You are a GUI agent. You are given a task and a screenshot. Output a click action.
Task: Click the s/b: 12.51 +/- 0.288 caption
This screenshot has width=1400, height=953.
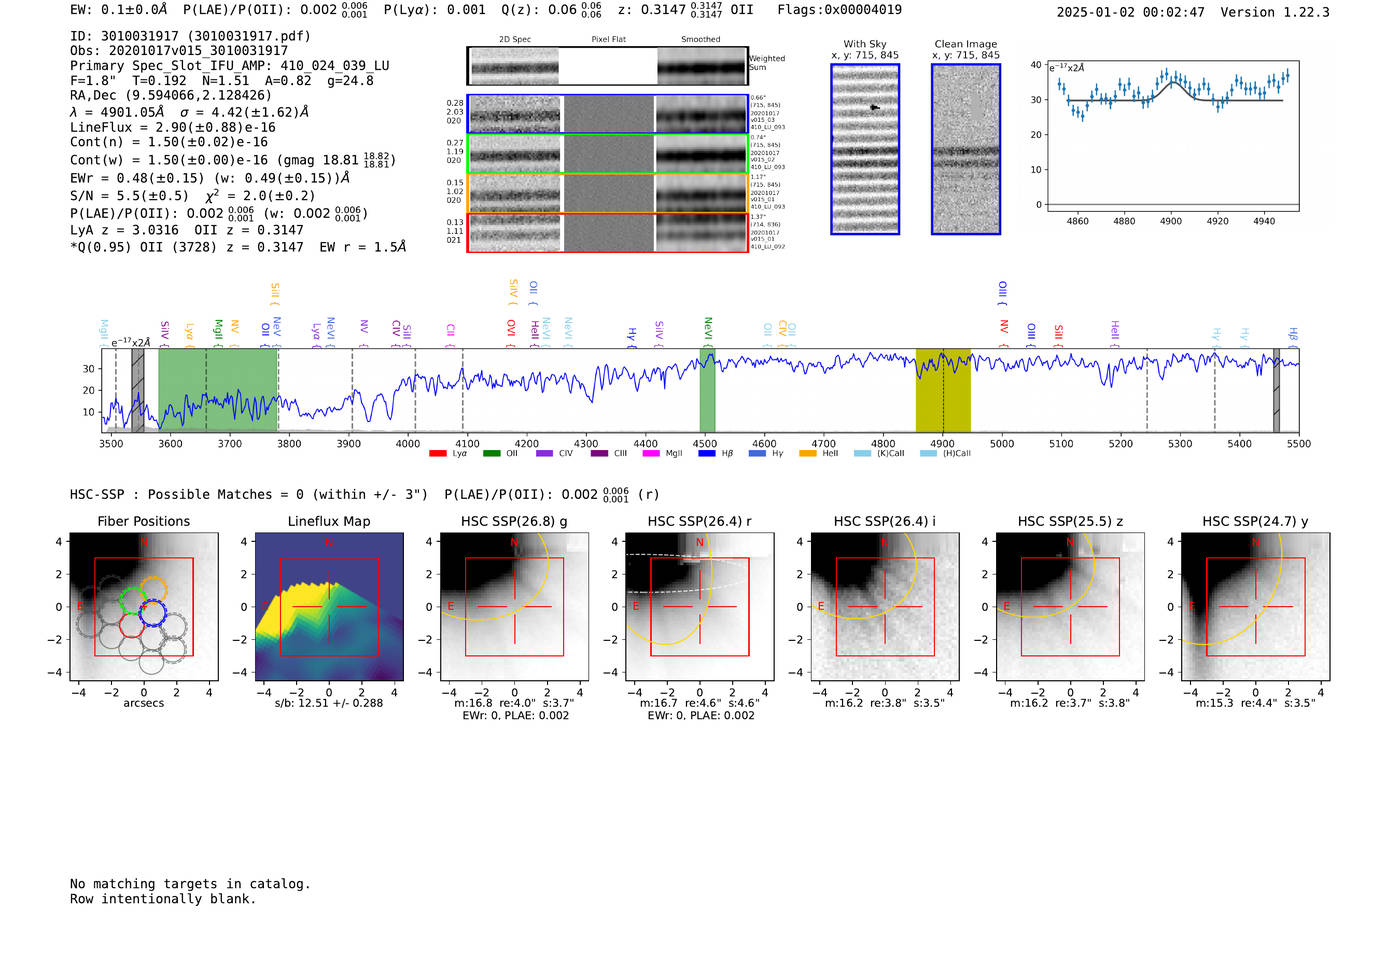(x=329, y=703)
